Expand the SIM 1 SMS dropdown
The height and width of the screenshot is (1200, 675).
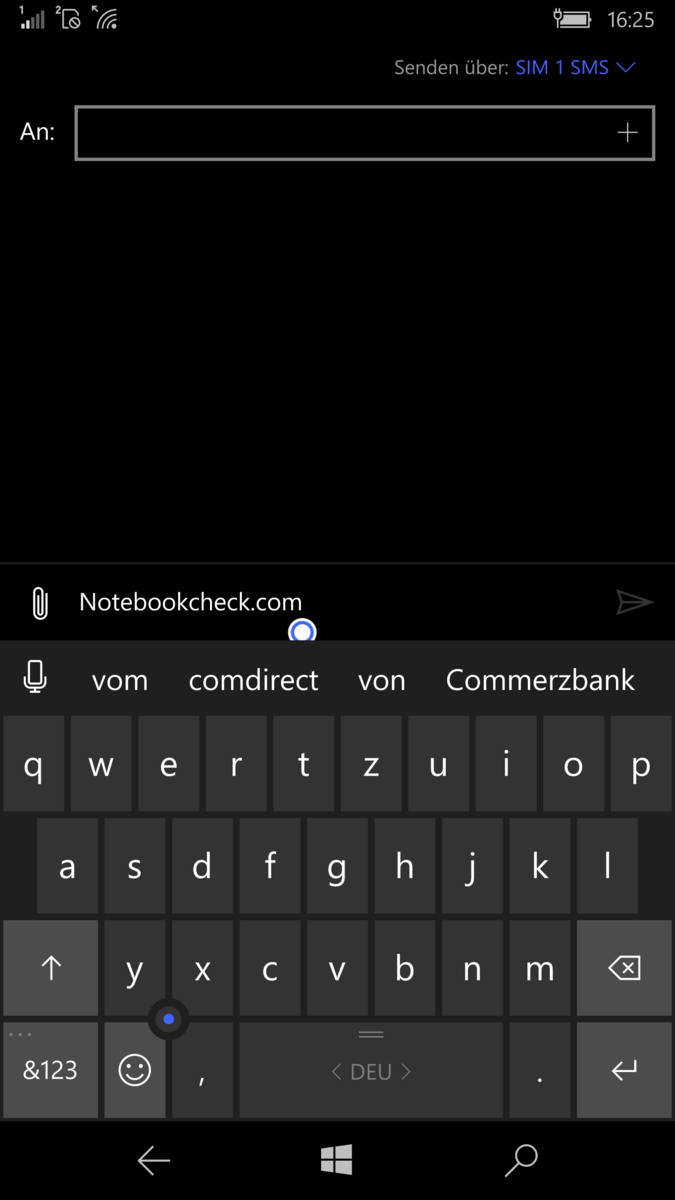(x=575, y=68)
